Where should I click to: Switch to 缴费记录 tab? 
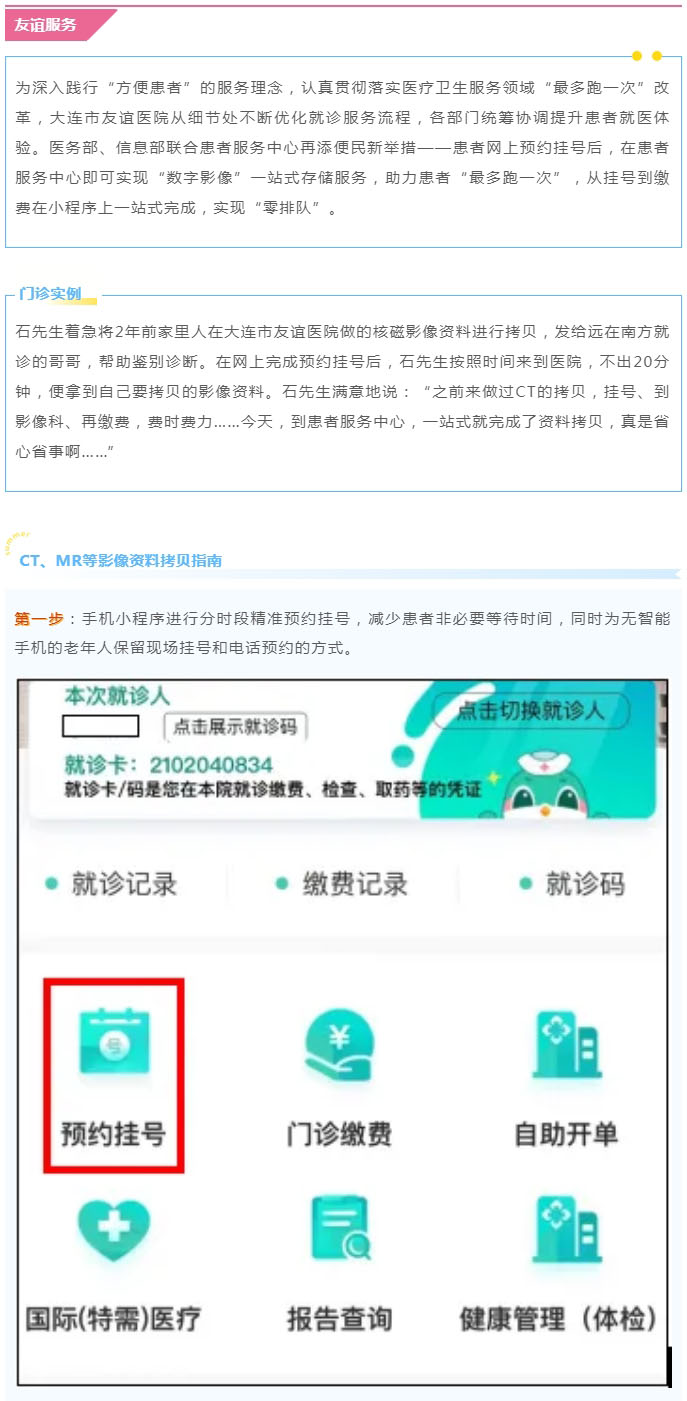coord(343,884)
